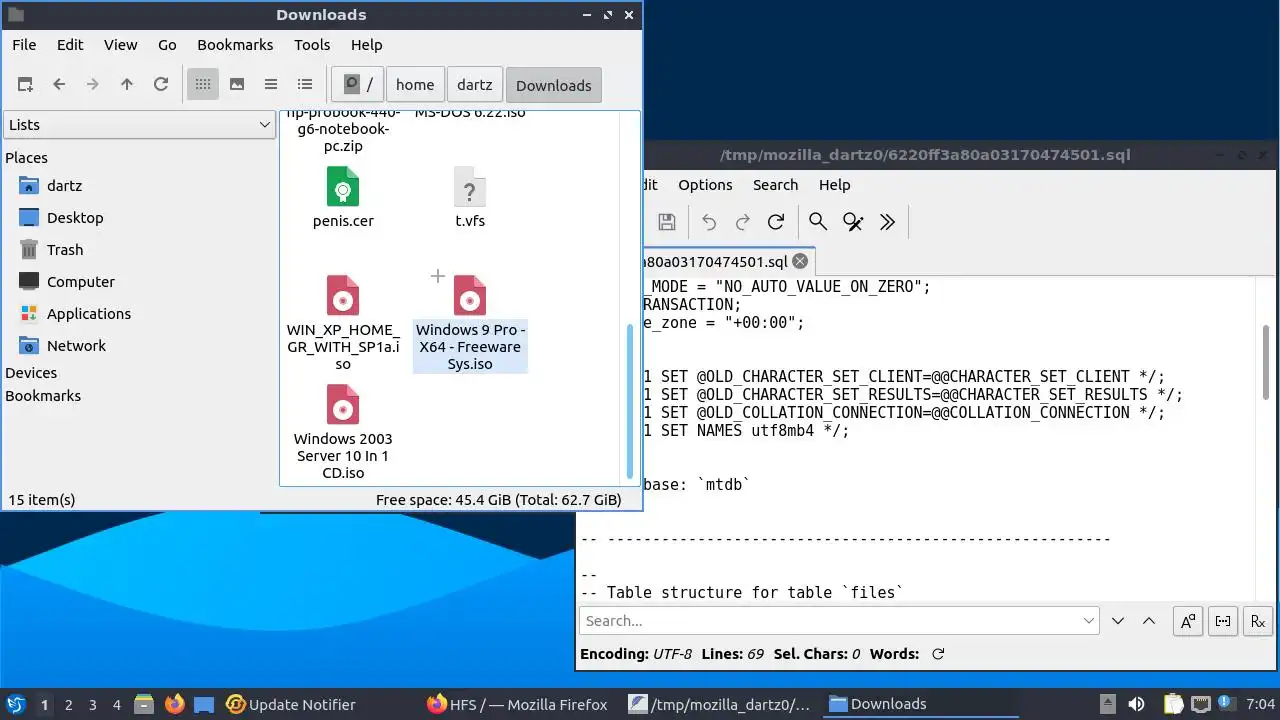This screenshot has height=720, width=1280.
Task: Click Find magnifier in editor toolbar
Action: pos(818,222)
